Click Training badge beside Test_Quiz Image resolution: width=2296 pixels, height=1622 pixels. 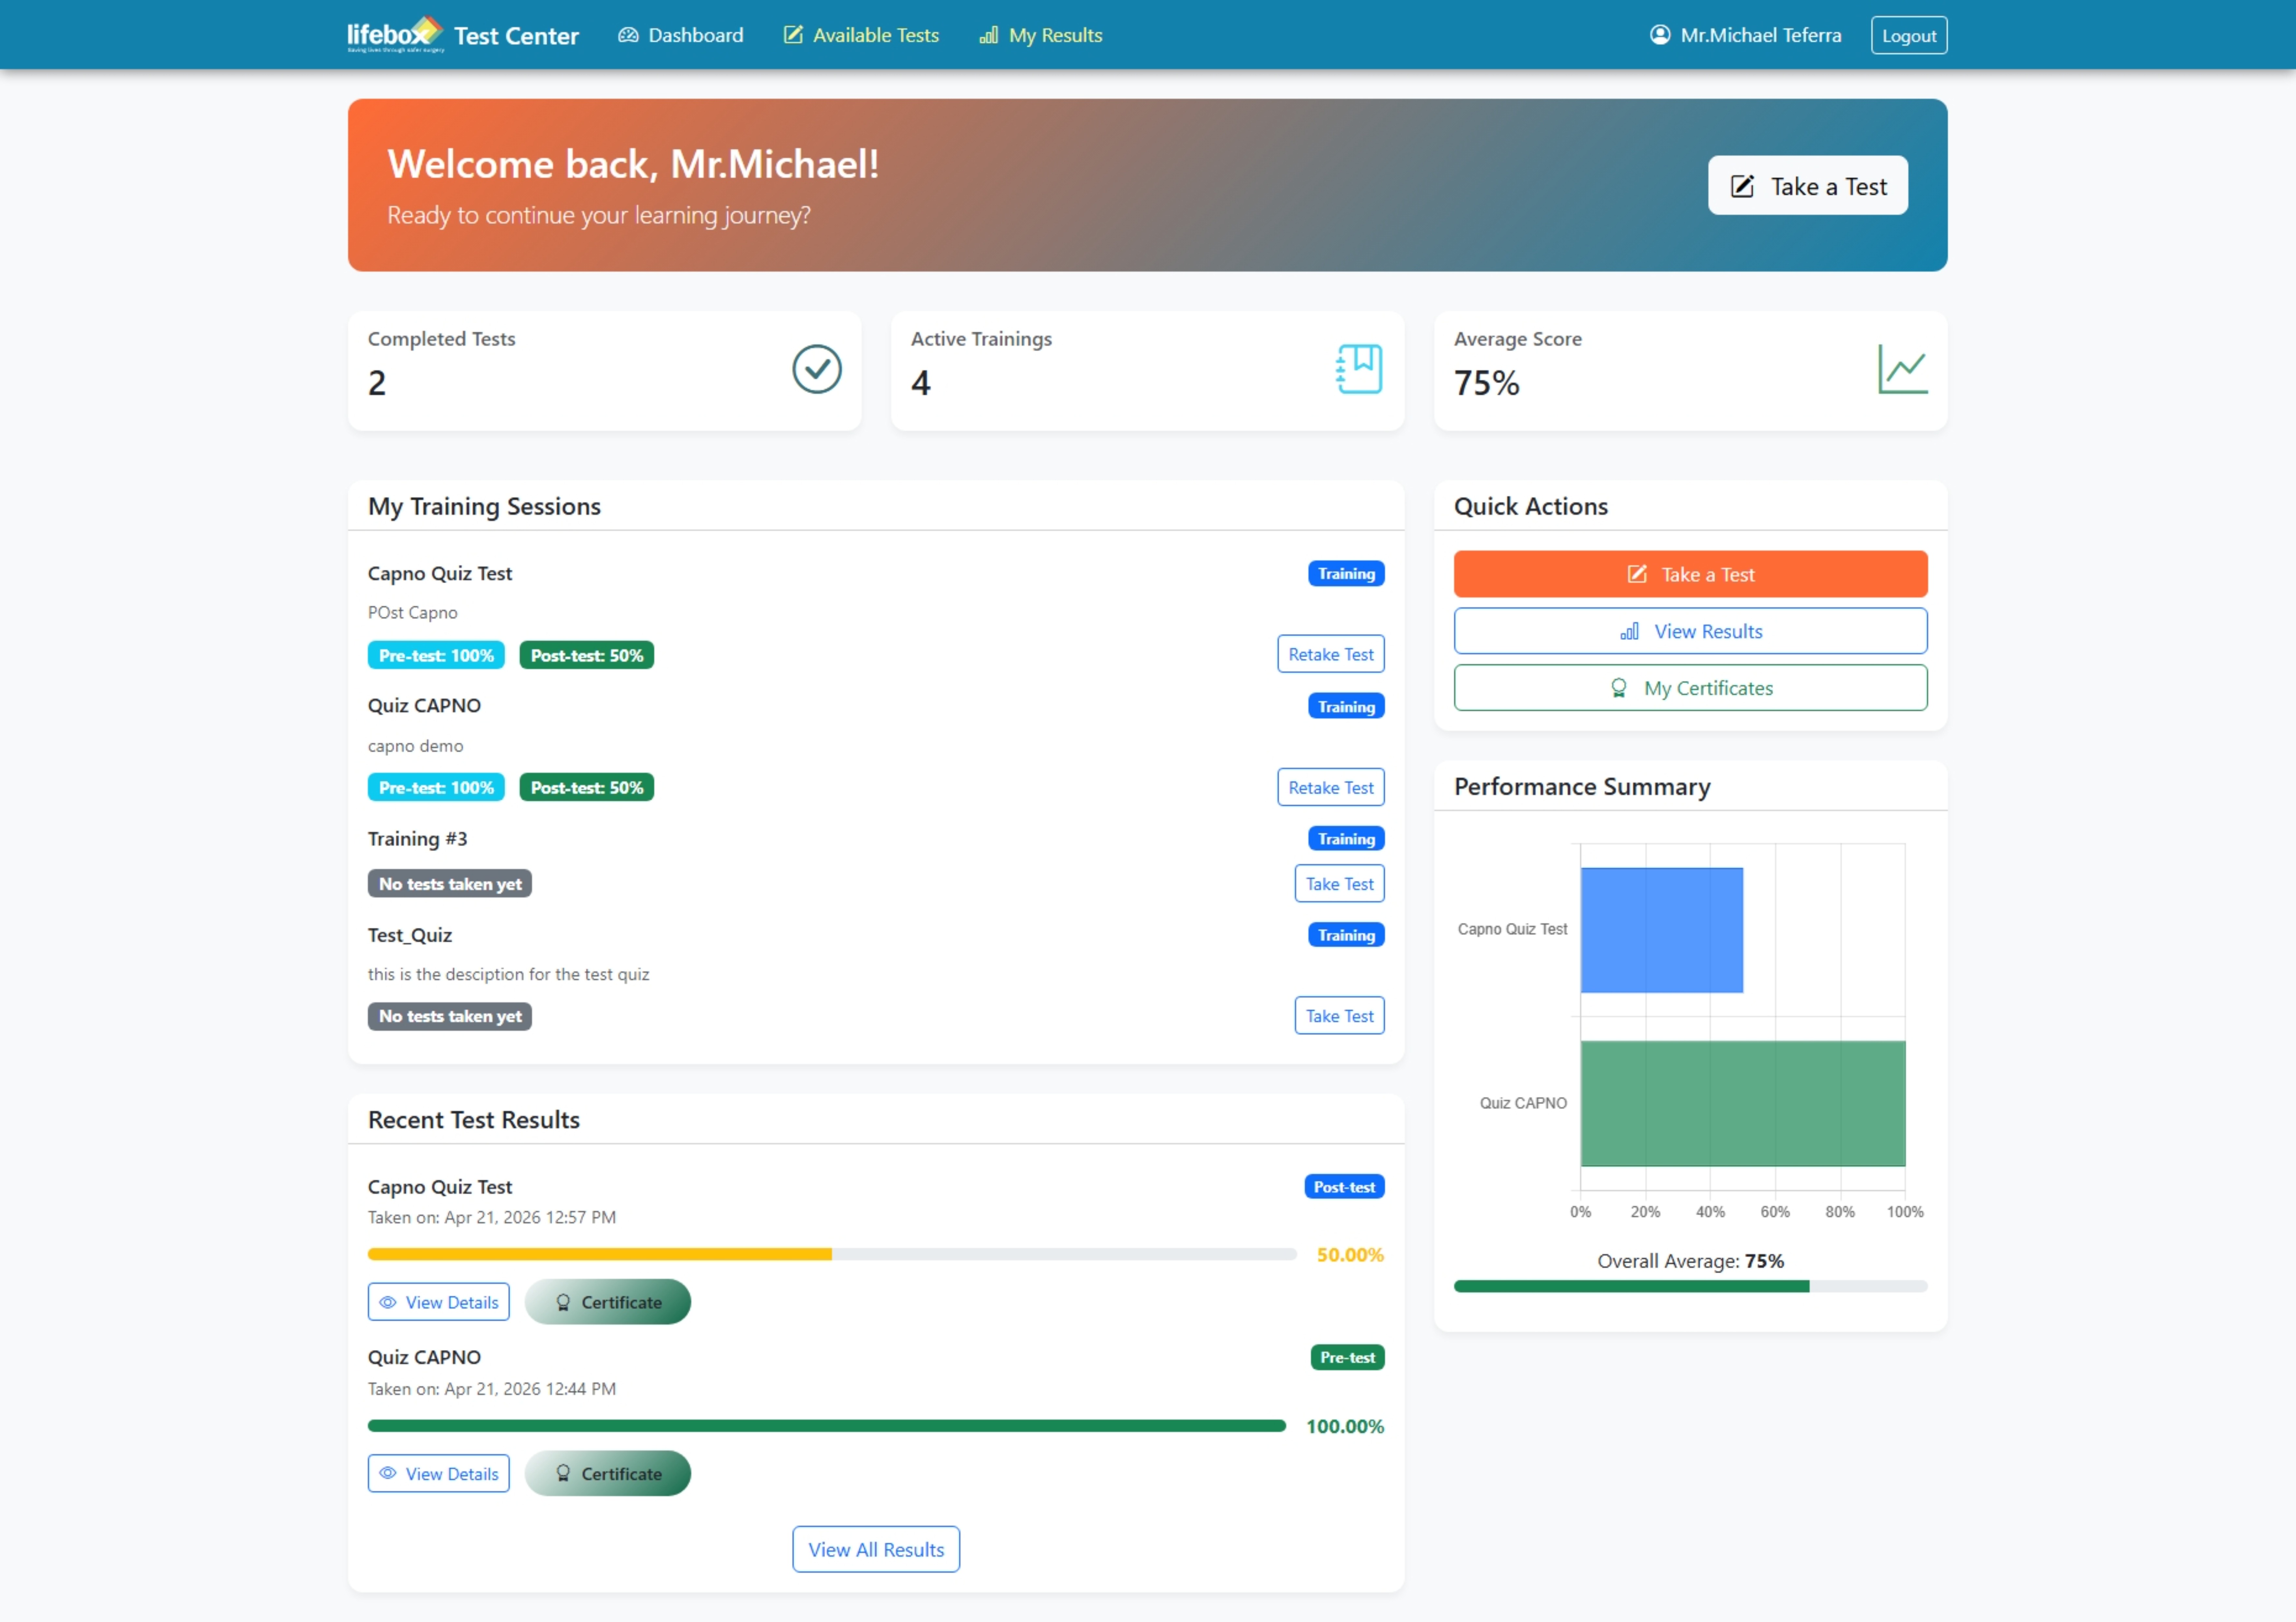[1346, 935]
